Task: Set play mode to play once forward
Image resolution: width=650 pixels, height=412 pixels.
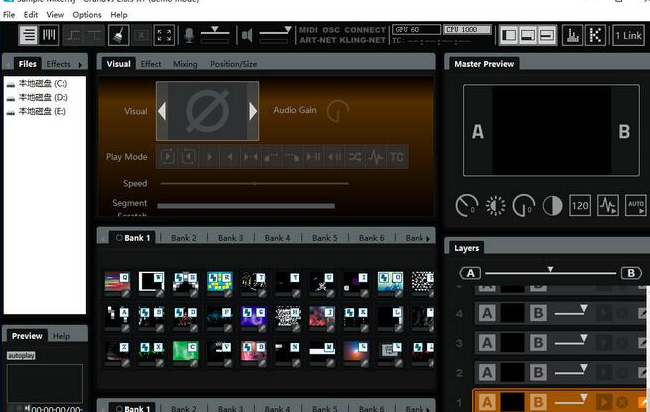Action: click(209, 157)
